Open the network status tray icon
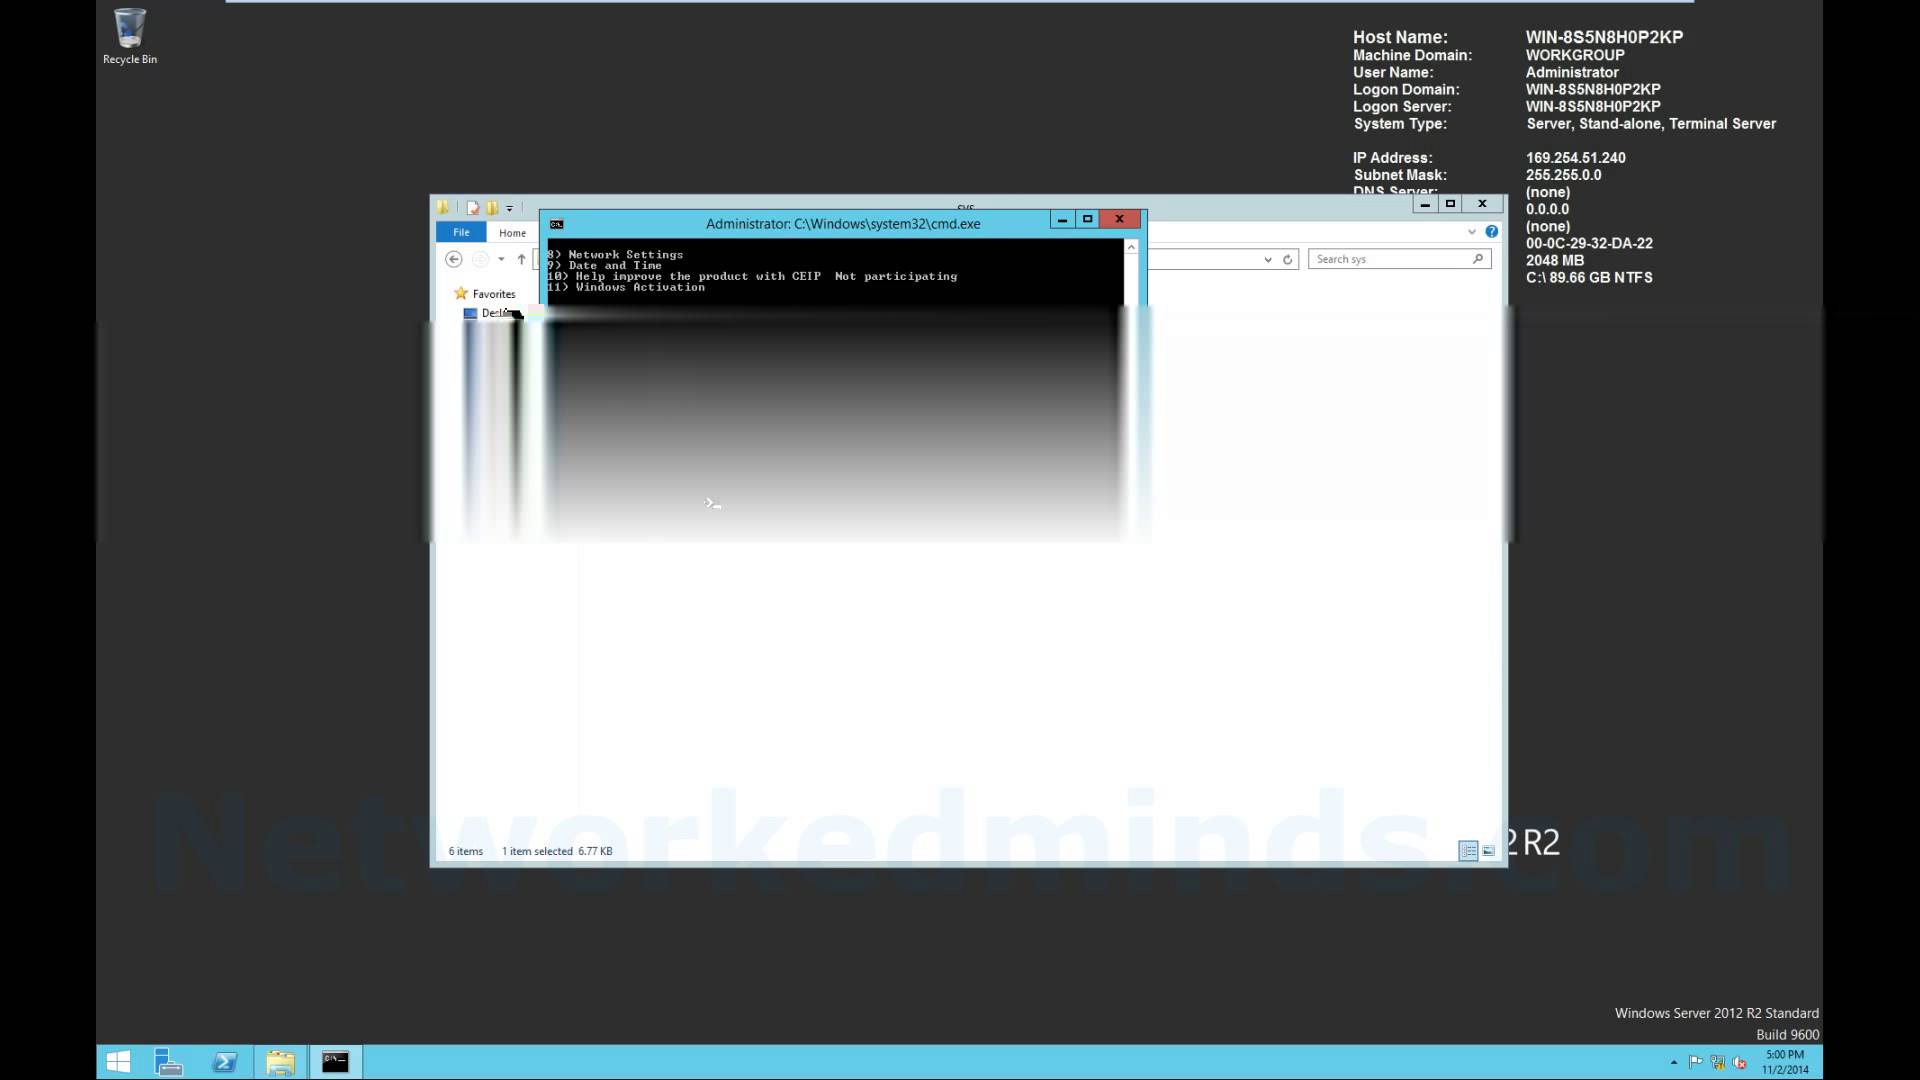This screenshot has height=1080, width=1920. click(1717, 1063)
